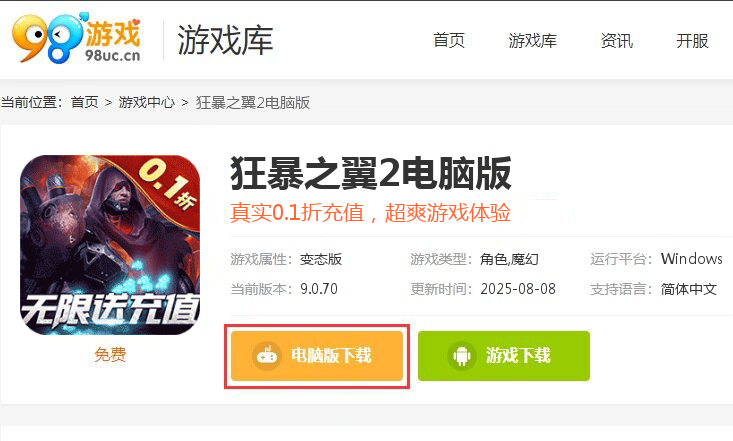Click the 首页 breadcrumb link
The image size is (733, 441).
pos(85,102)
